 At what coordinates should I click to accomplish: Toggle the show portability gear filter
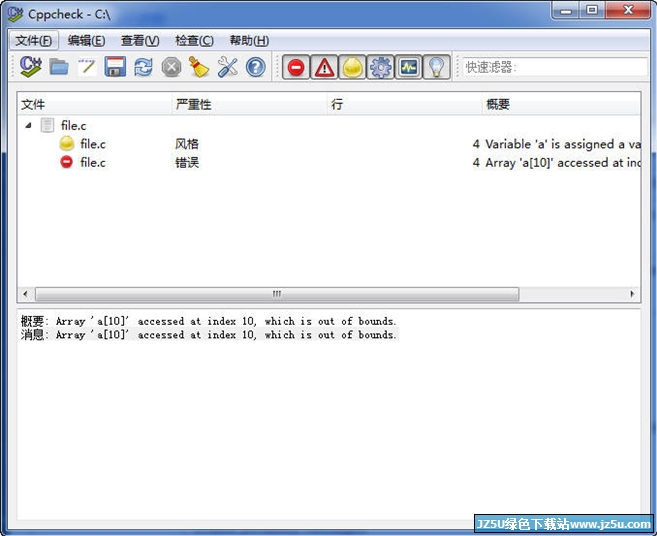pyautogui.click(x=380, y=67)
